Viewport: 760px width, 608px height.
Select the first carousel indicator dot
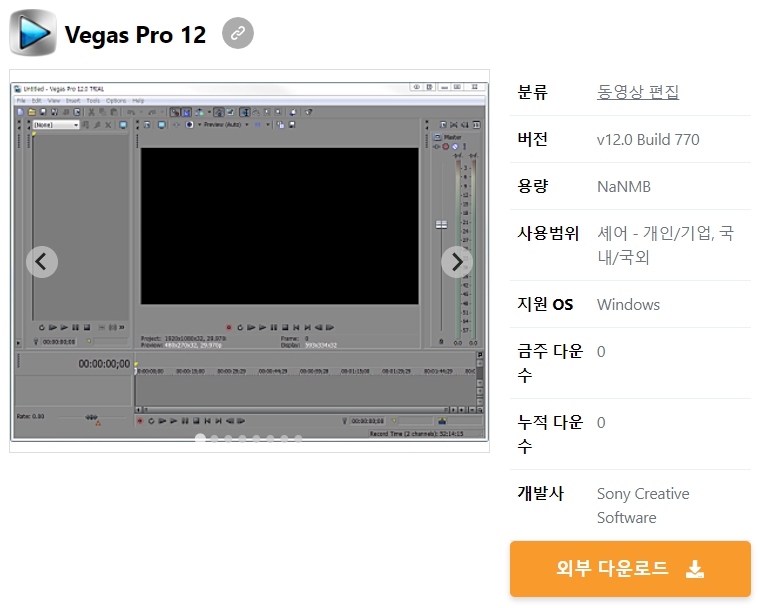[x=200, y=438]
